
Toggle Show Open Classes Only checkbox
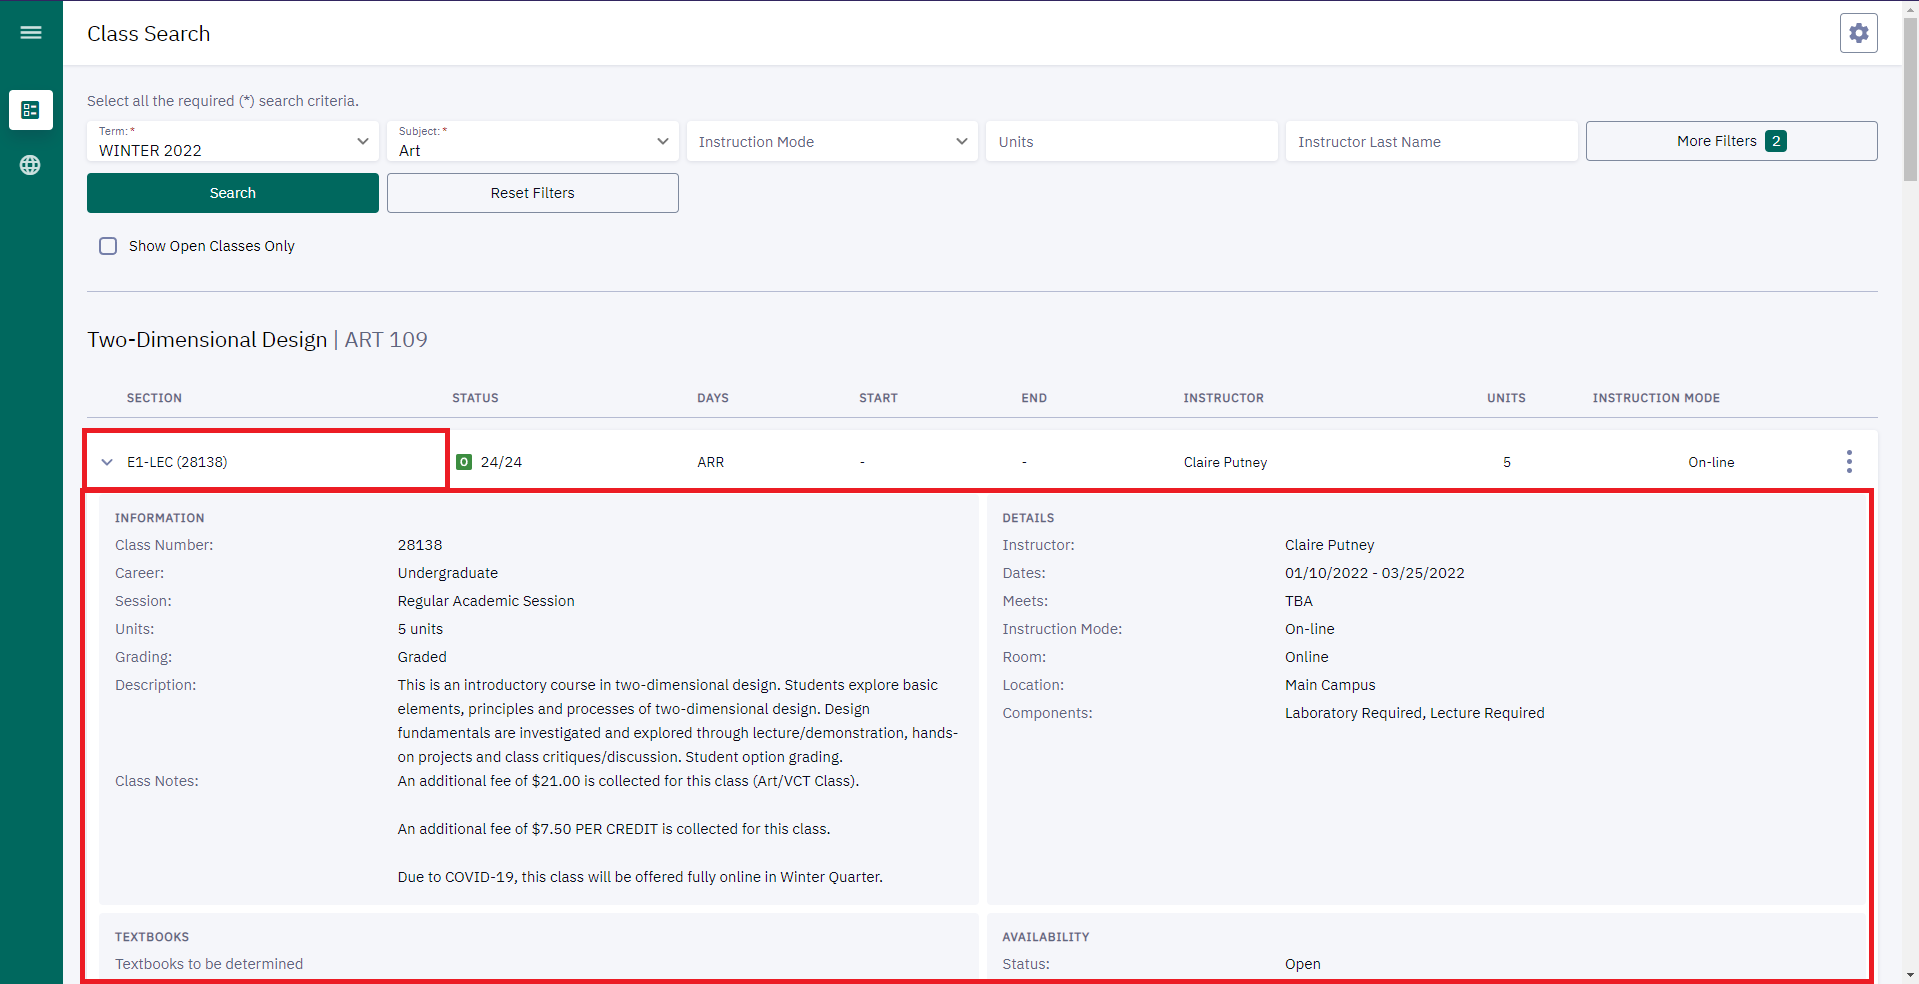[108, 246]
